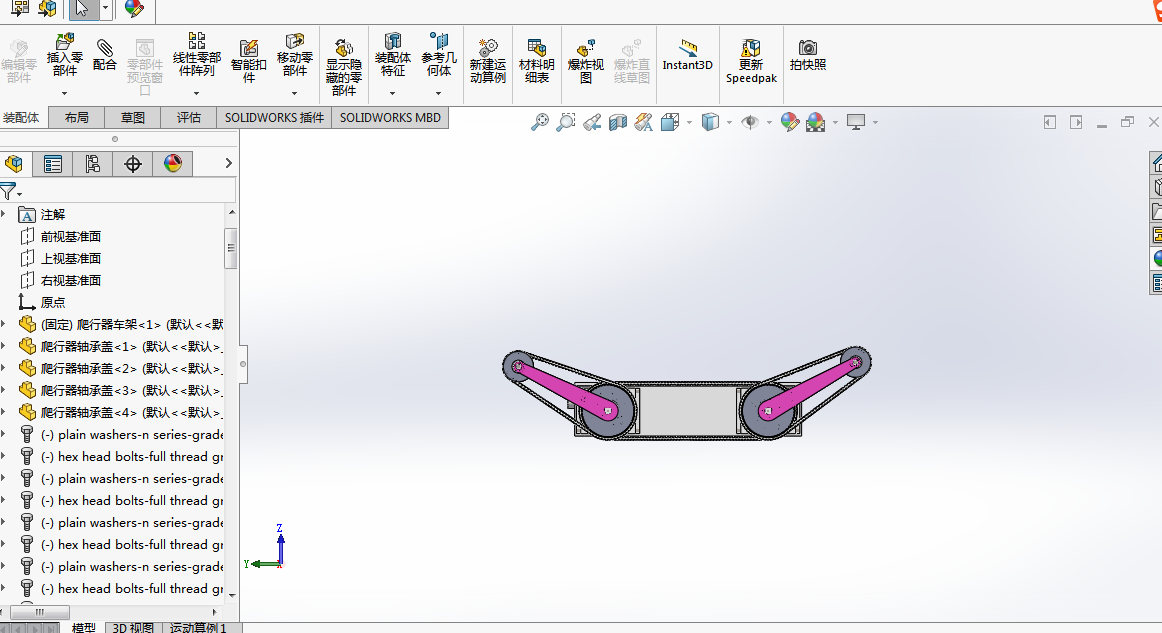Select 上视基准面 plane
Screen dimensions: 1162x633
tap(70, 259)
